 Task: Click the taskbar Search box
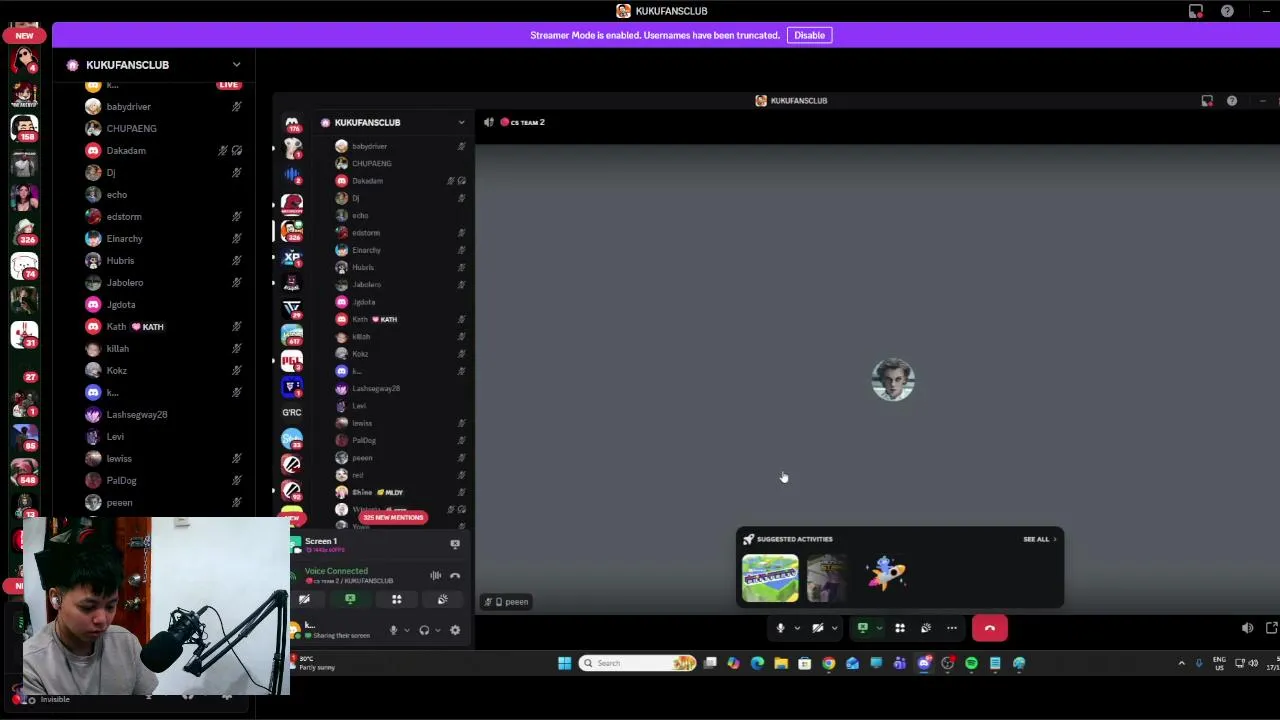pos(638,663)
